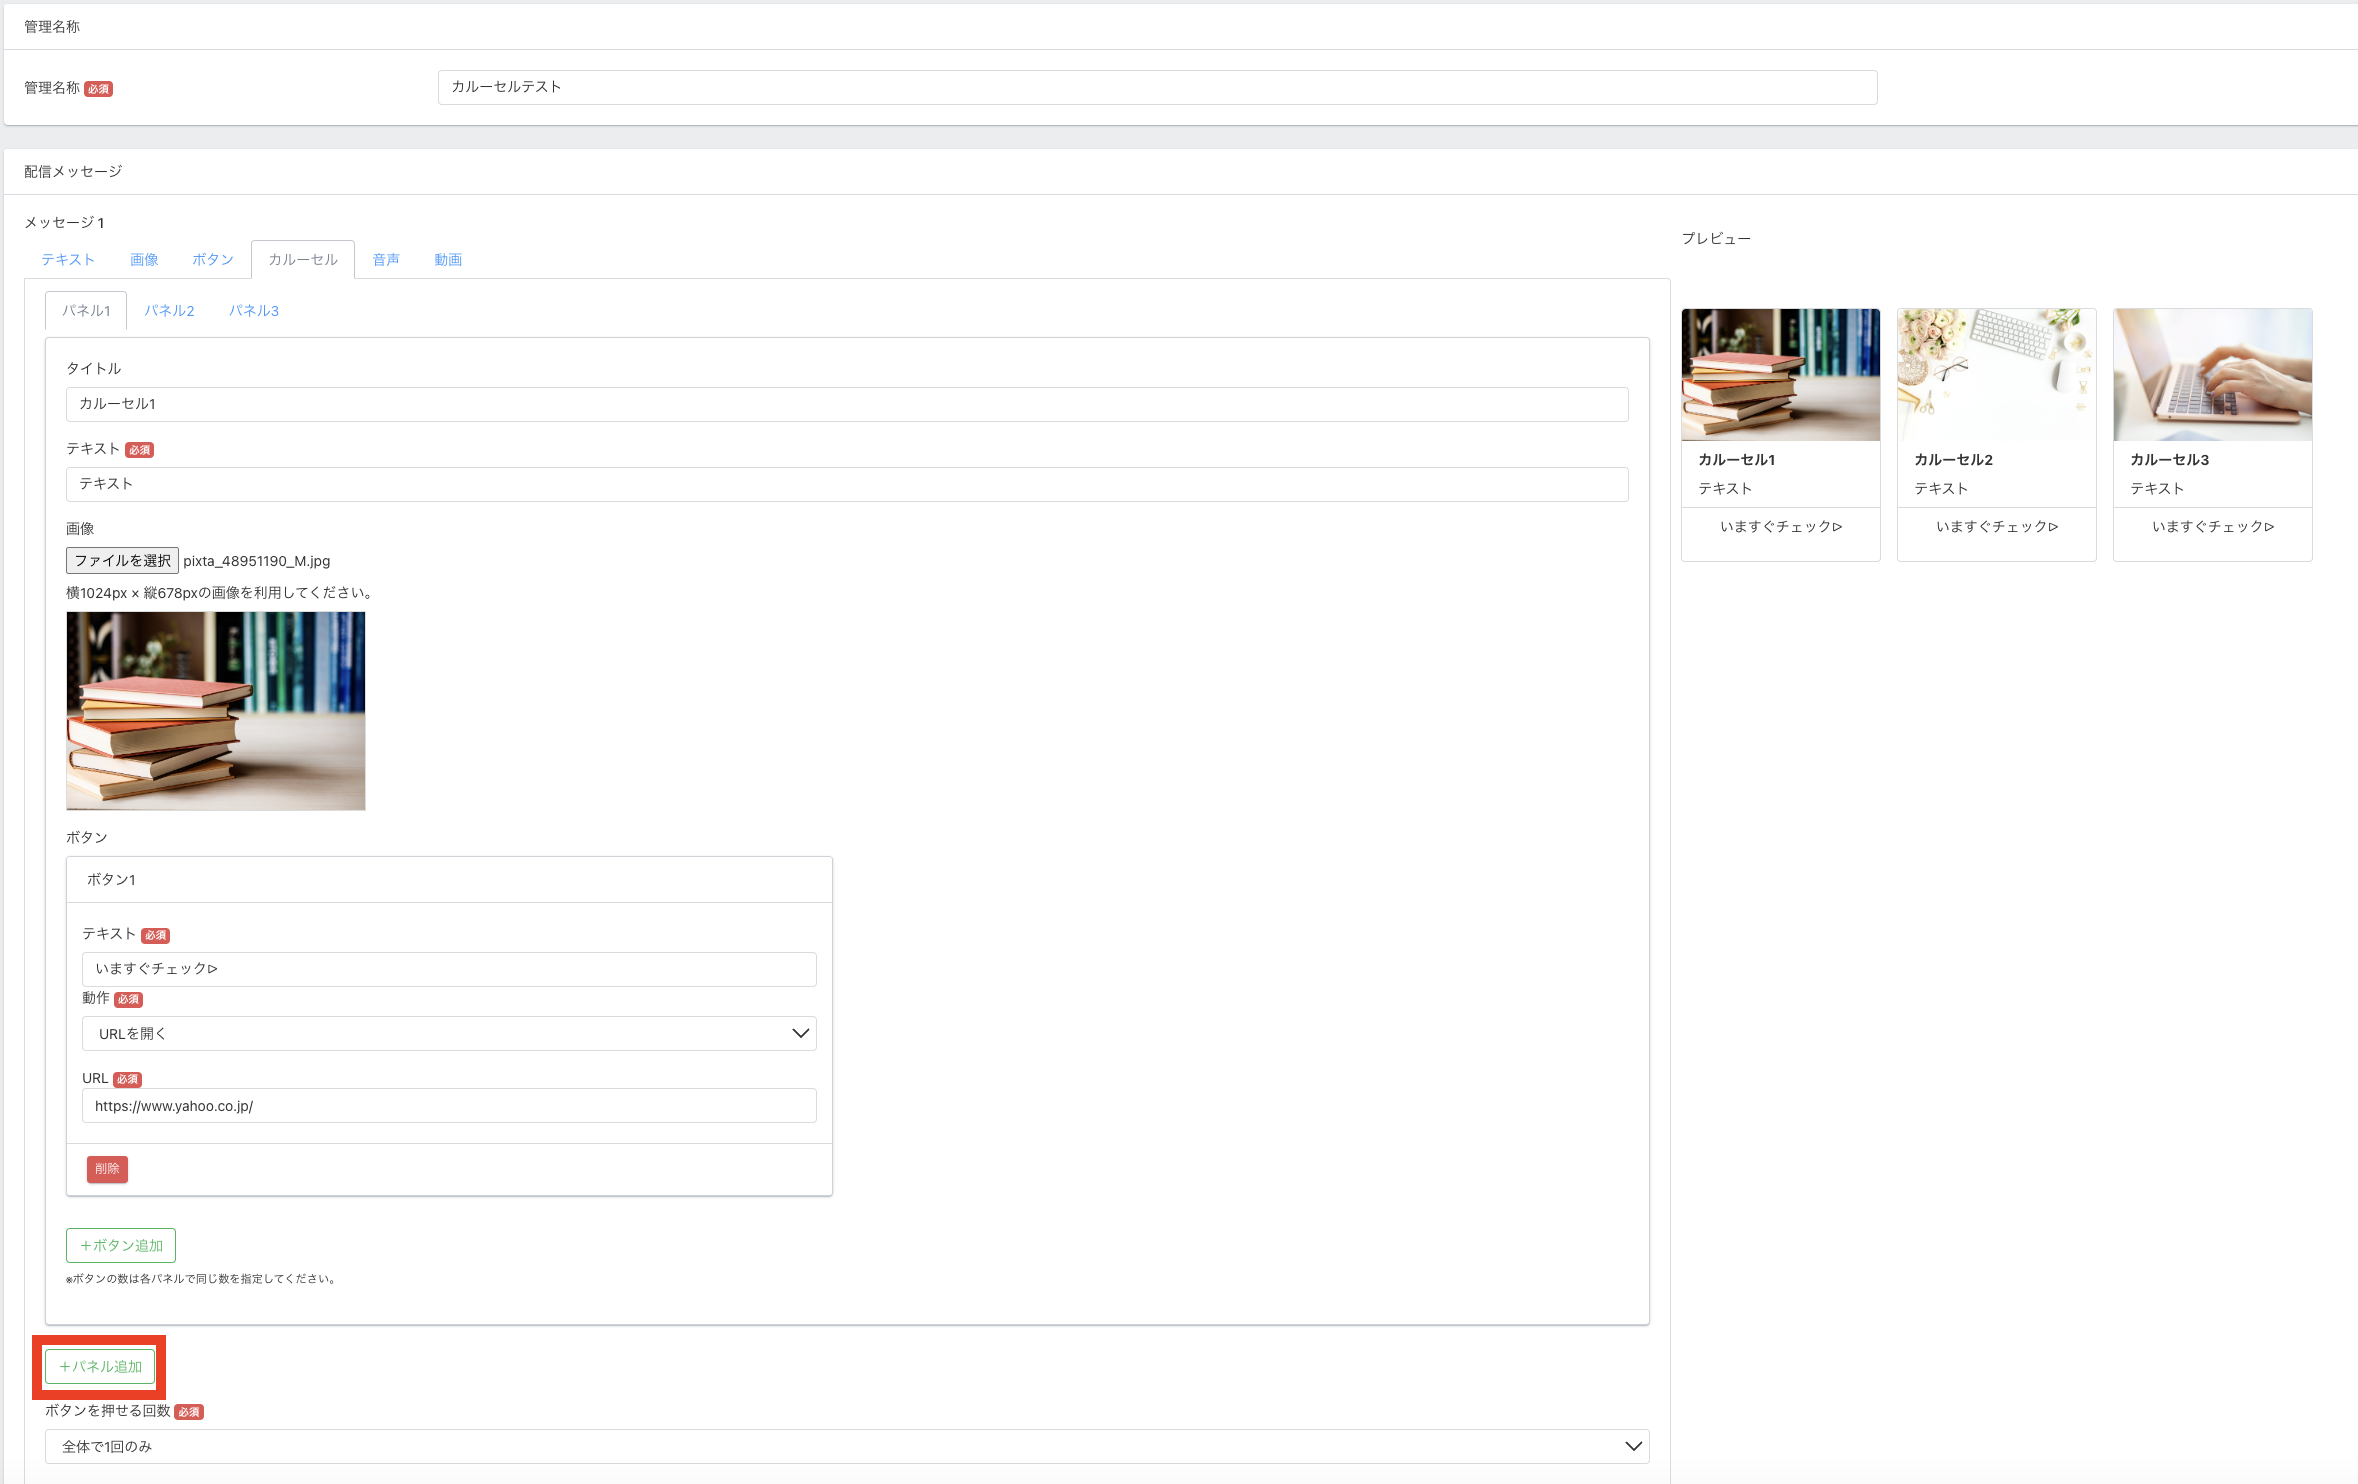Screen dimensions: 2358x1484
Task: Click the uploaded books image thumbnail
Action: (216, 711)
